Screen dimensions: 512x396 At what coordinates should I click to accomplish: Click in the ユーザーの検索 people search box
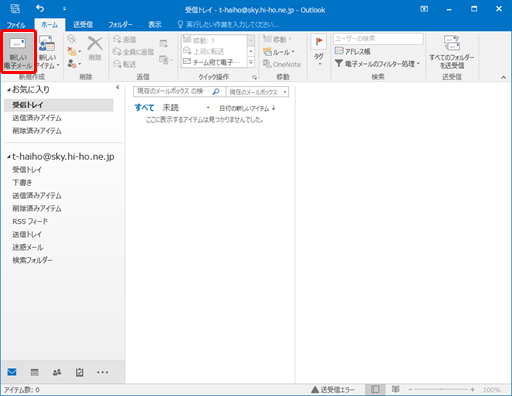378,39
